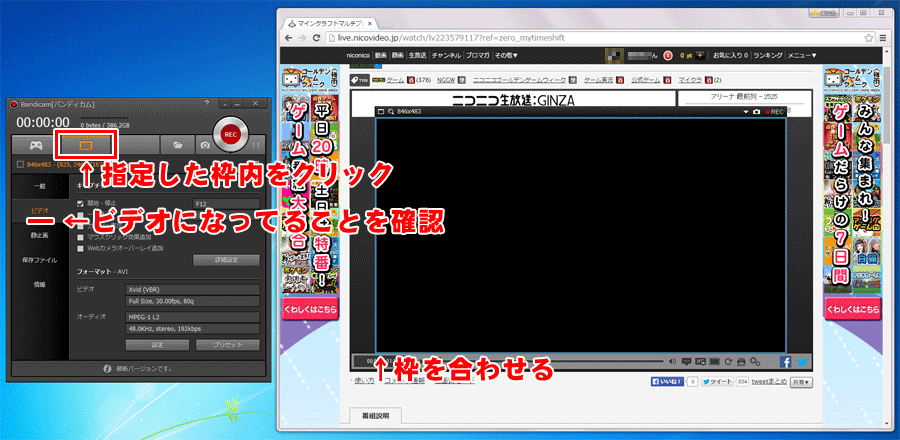Click the マイクラ tag link
The width and height of the screenshot is (900, 440).
tap(690, 80)
